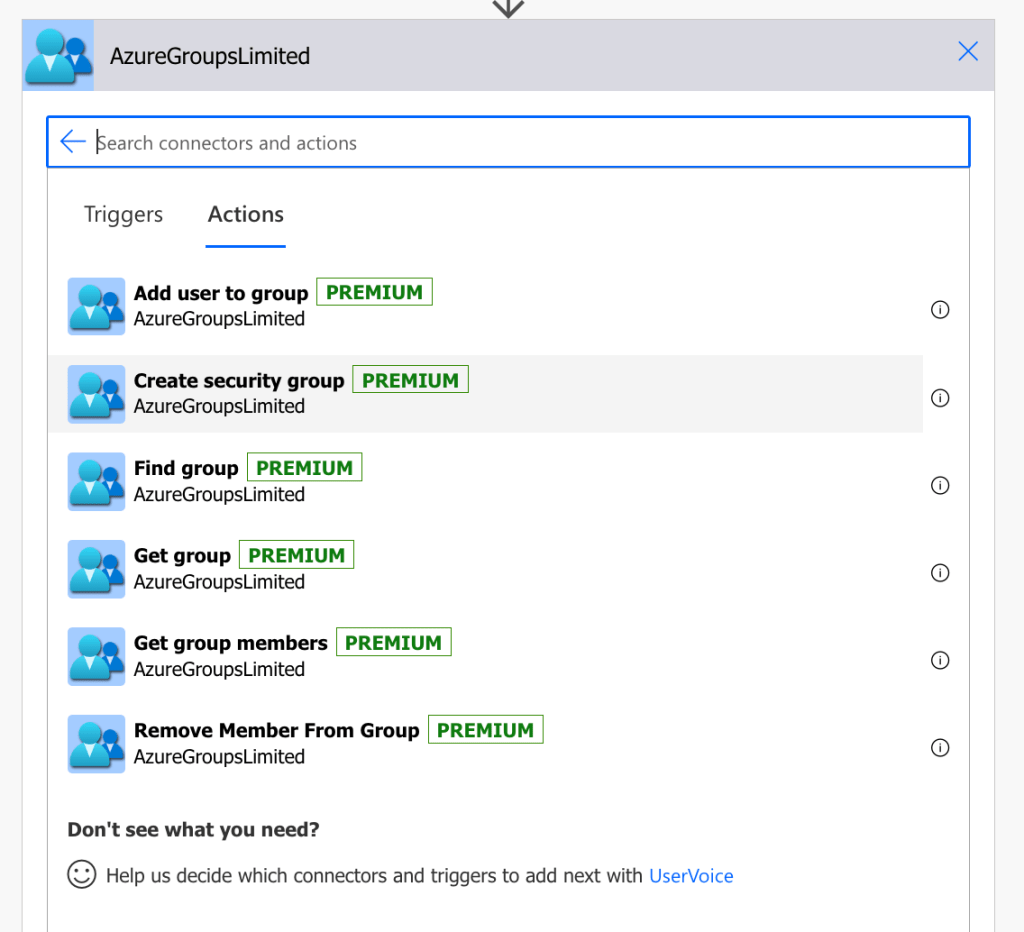Click the Find group connector icon
This screenshot has width=1024, height=932.
[96, 481]
